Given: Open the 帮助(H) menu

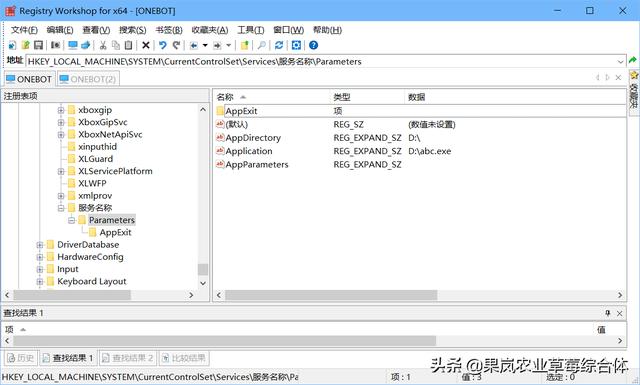Looking at the screenshot, I should click(327, 30).
